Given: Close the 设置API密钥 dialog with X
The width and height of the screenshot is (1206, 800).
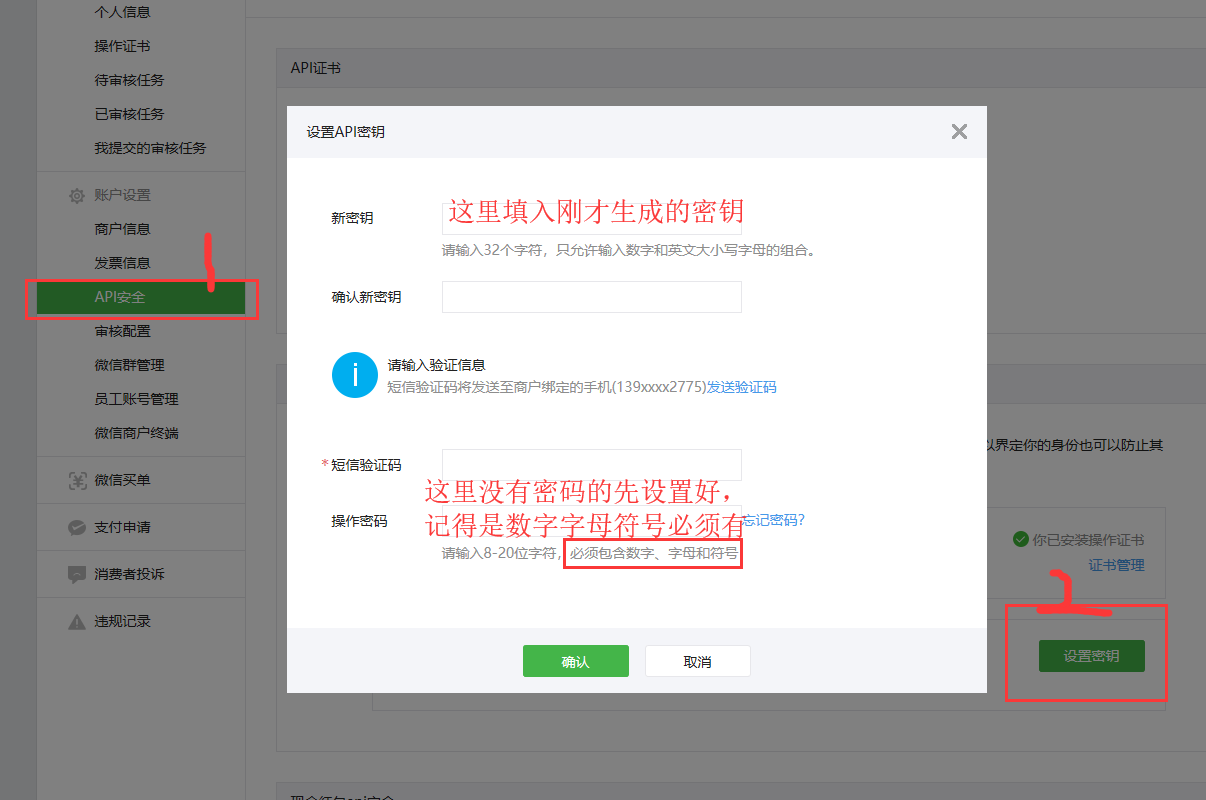Looking at the screenshot, I should (x=959, y=131).
